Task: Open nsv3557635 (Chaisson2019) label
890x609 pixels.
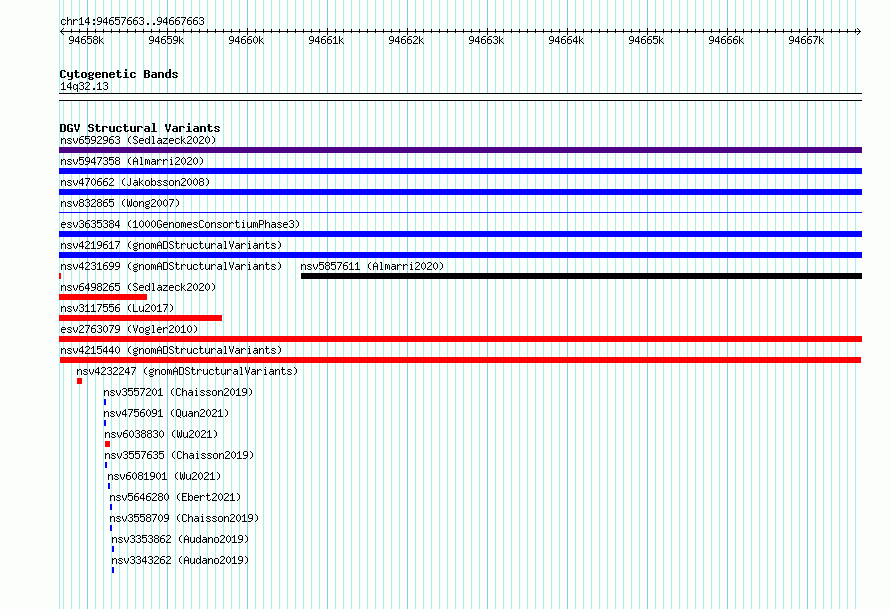Action: pyautogui.click(x=179, y=455)
